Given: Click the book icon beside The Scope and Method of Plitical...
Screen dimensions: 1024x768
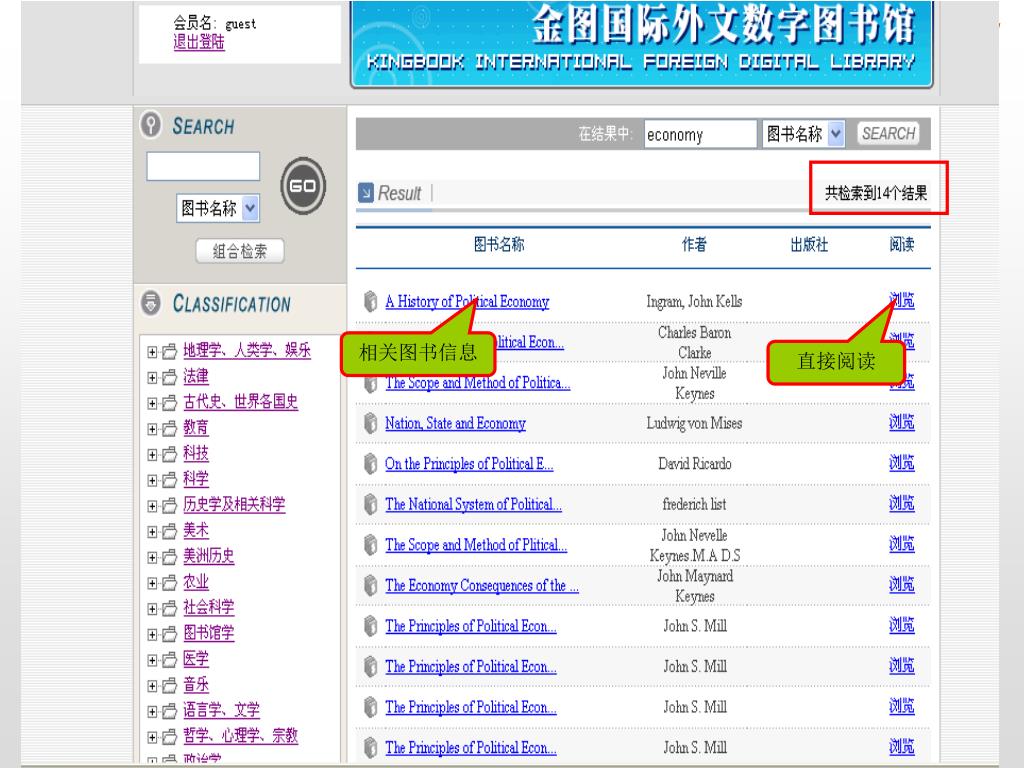Looking at the screenshot, I should click(x=370, y=545).
